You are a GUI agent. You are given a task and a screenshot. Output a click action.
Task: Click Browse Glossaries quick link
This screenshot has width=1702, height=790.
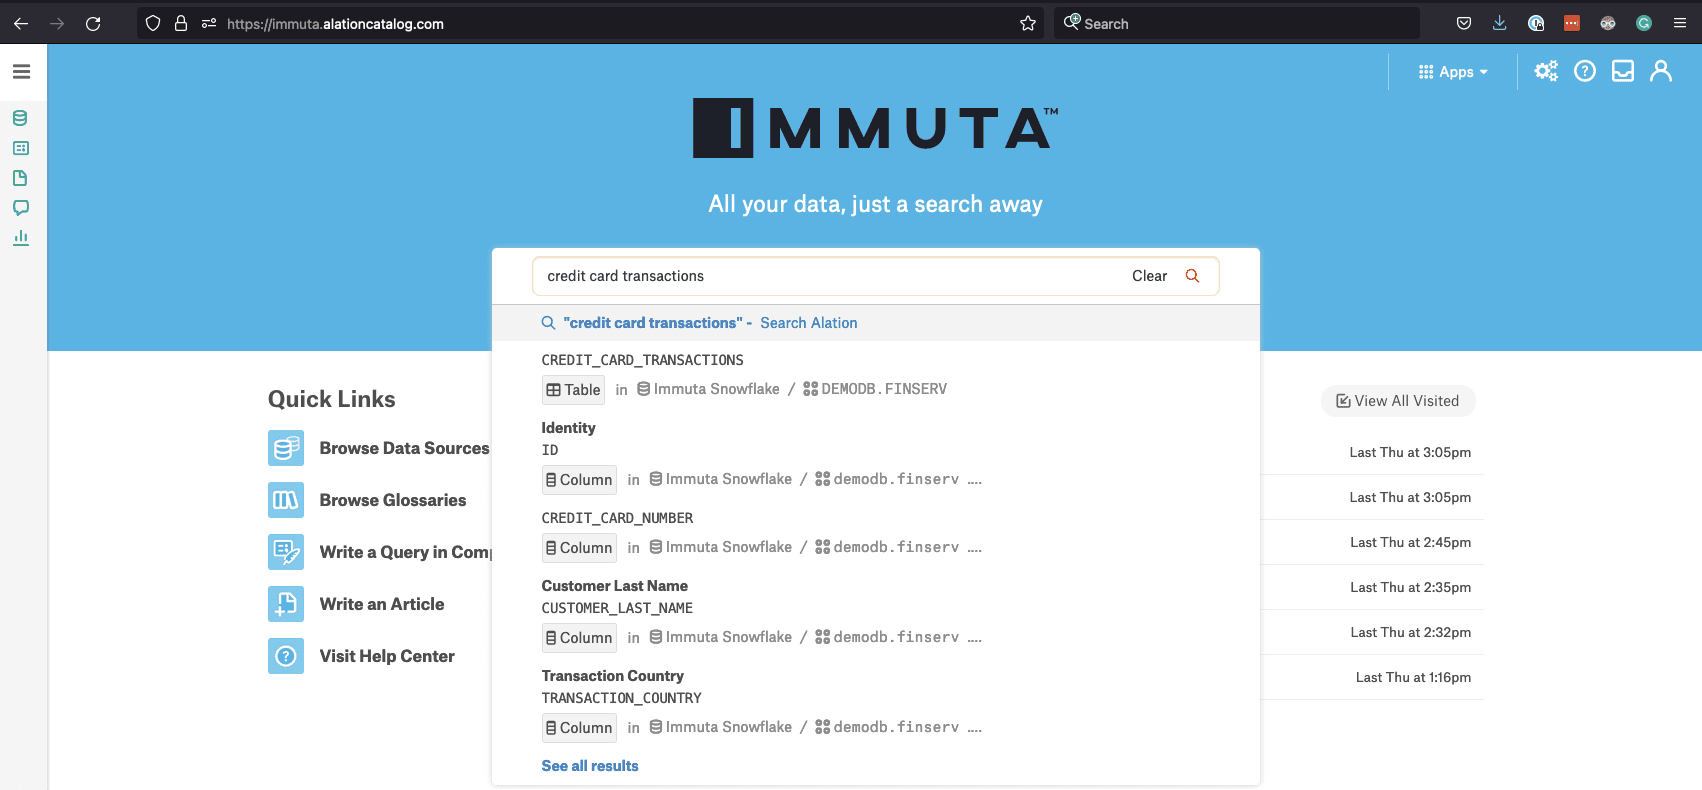pos(393,500)
